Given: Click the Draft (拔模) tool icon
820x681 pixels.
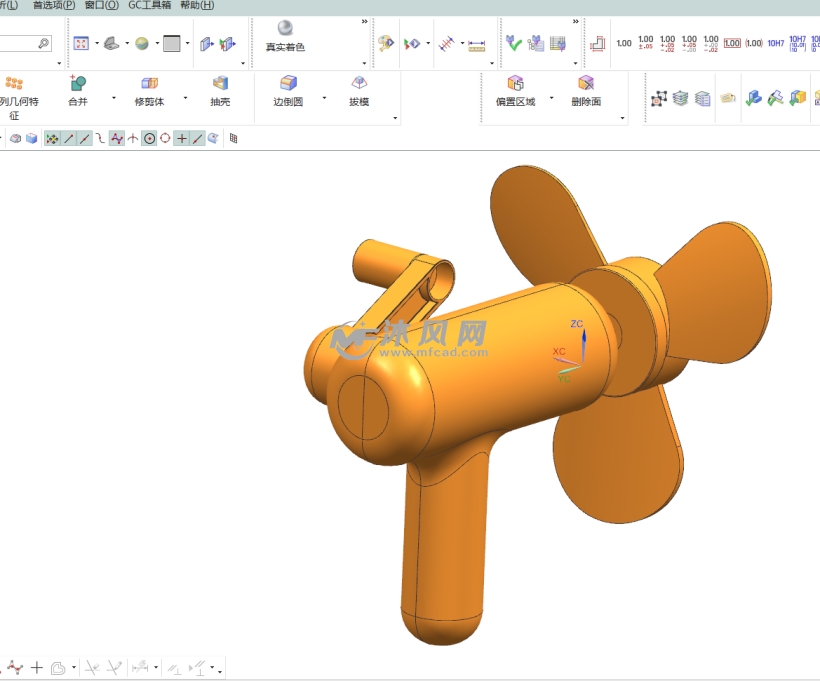Looking at the screenshot, I should coord(359,84).
